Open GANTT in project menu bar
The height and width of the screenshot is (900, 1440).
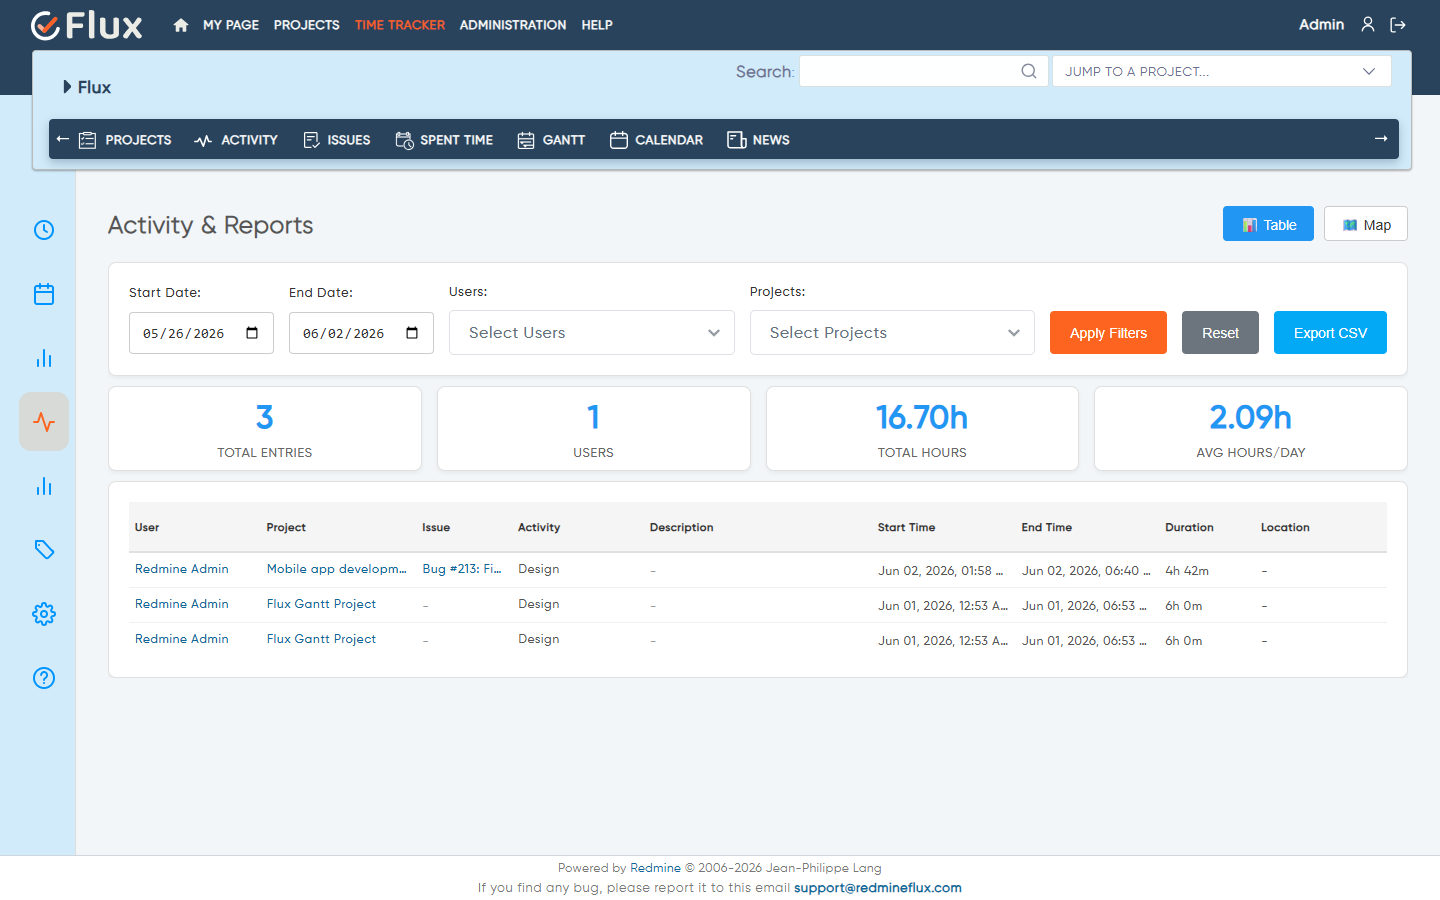pyautogui.click(x=551, y=140)
